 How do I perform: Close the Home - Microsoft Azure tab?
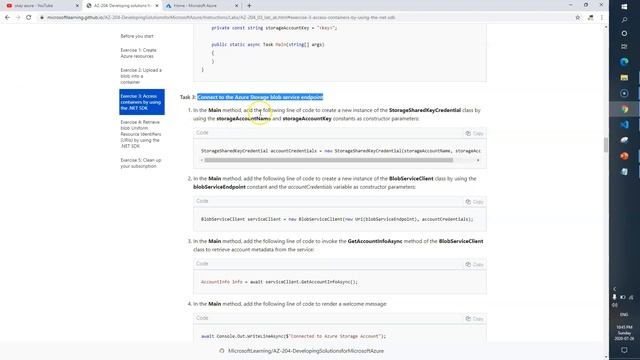pos(236,6)
